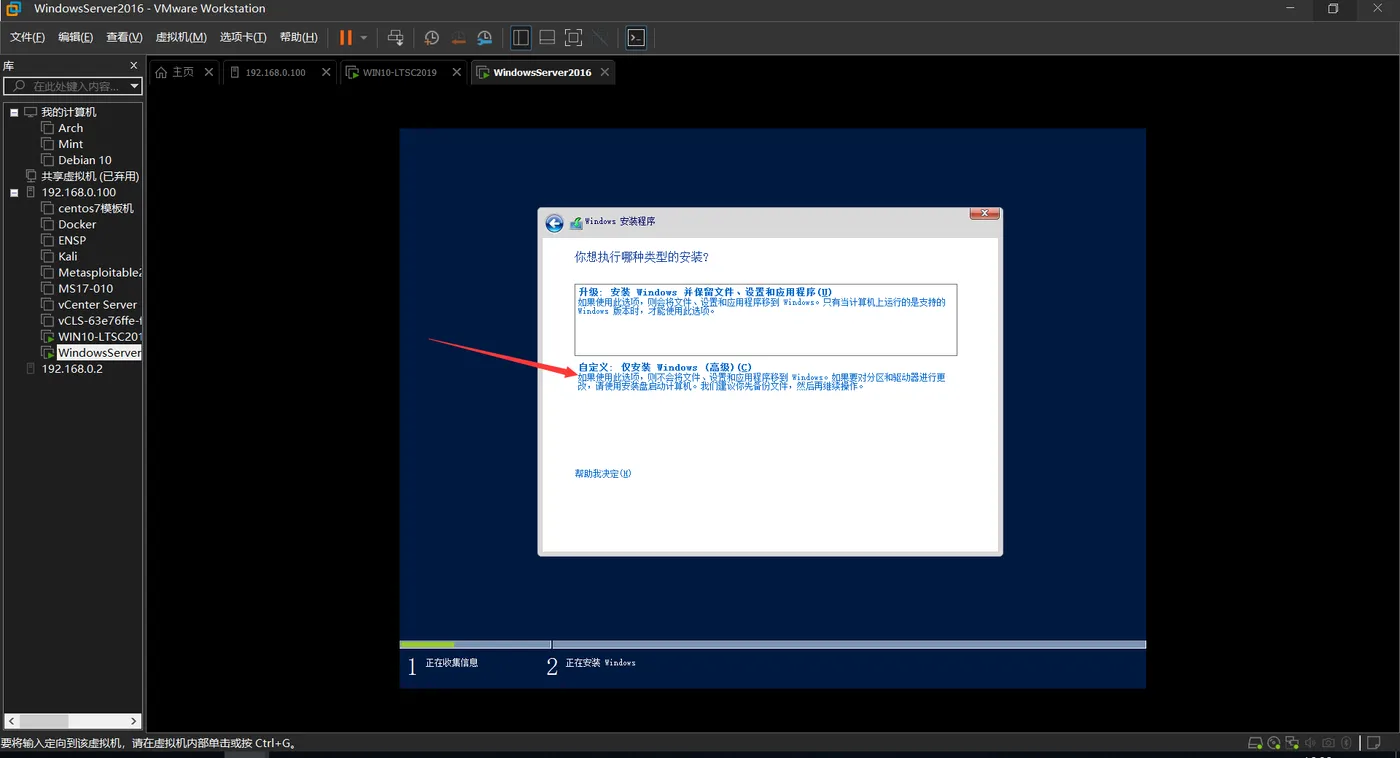1400x758 pixels.
Task: Open the 编辑(E) menu
Action: (75, 38)
